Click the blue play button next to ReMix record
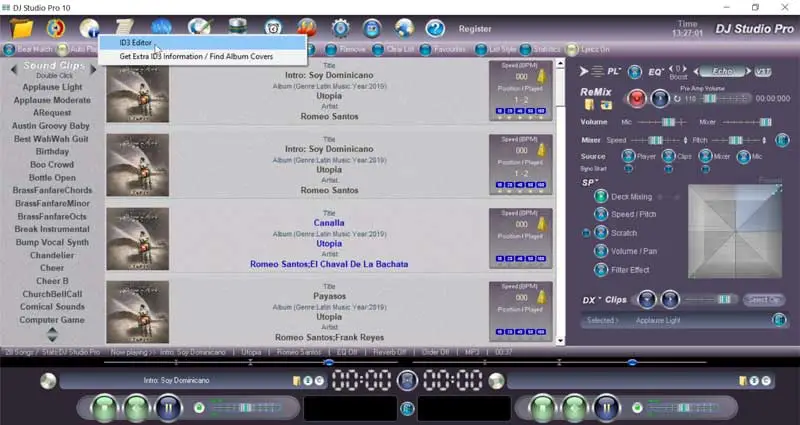The height and width of the screenshot is (425, 800). pyautogui.click(x=660, y=98)
